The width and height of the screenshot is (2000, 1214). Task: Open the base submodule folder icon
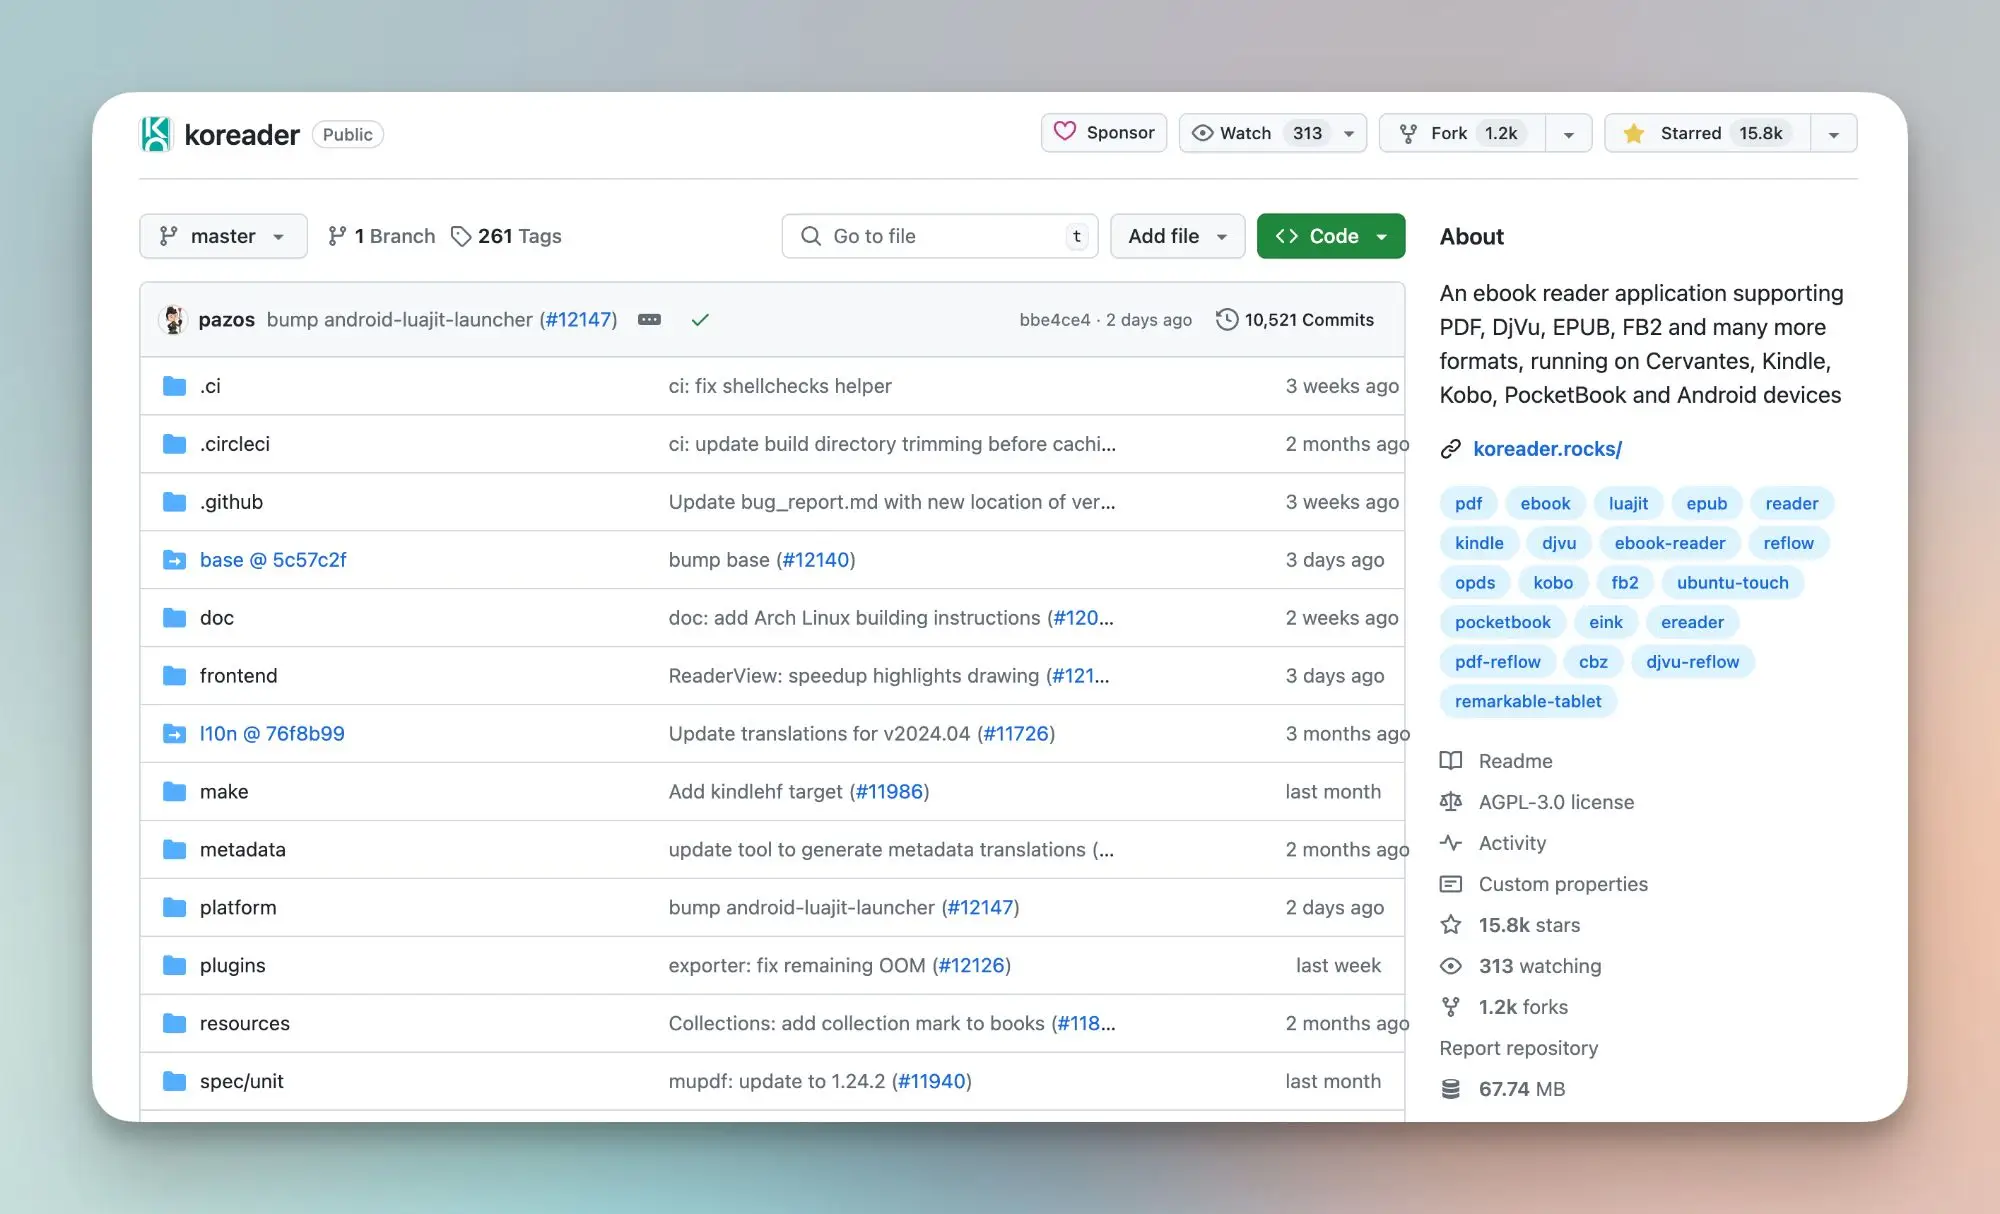pyautogui.click(x=175, y=560)
